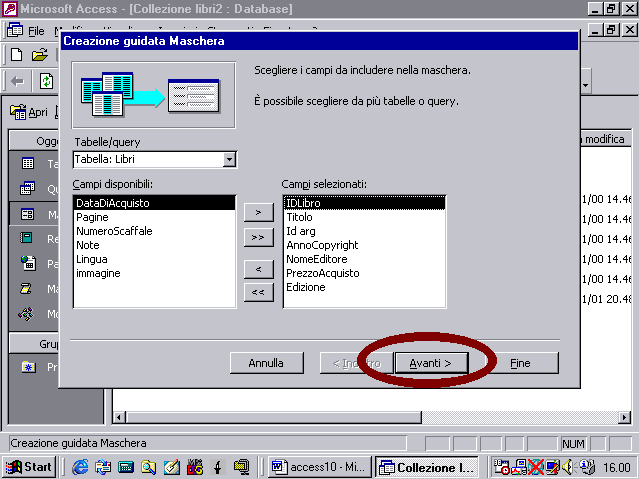
Task: Select the Maschere objects icon in sidebar
Action: coord(28,214)
